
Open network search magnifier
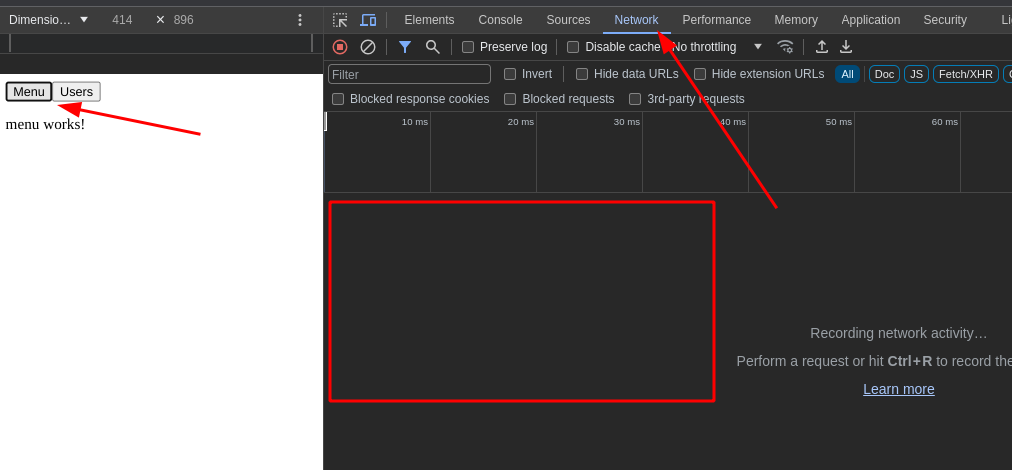coord(433,47)
